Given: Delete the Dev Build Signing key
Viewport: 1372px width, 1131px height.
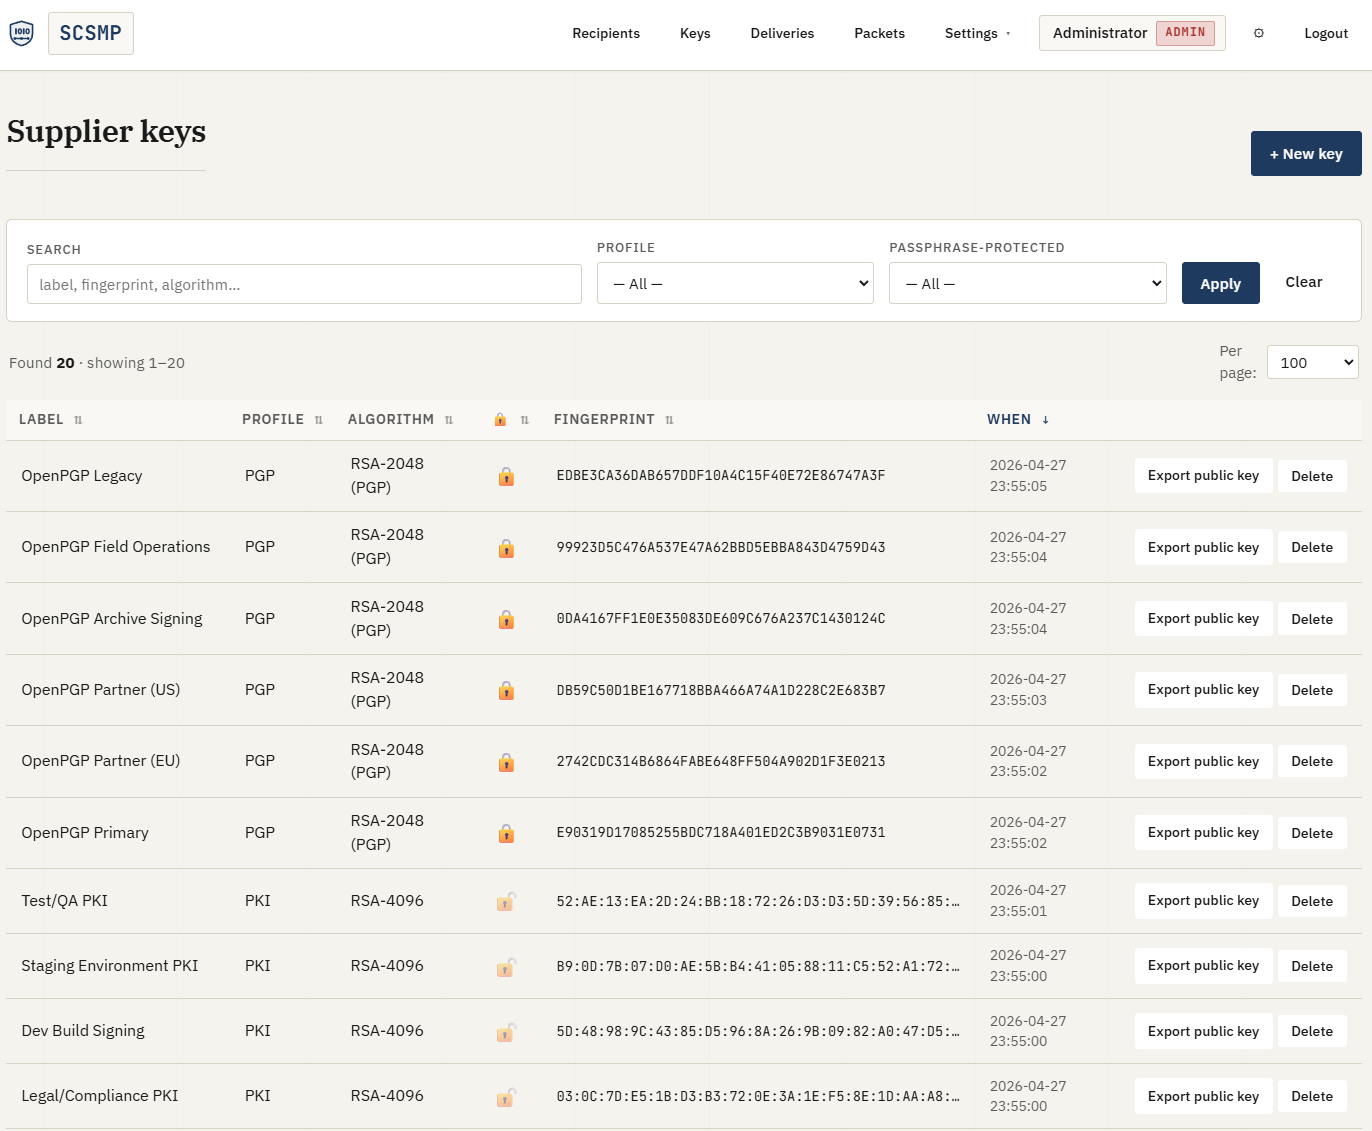Looking at the screenshot, I should pyautogui.click(x=1312, y=1031).
